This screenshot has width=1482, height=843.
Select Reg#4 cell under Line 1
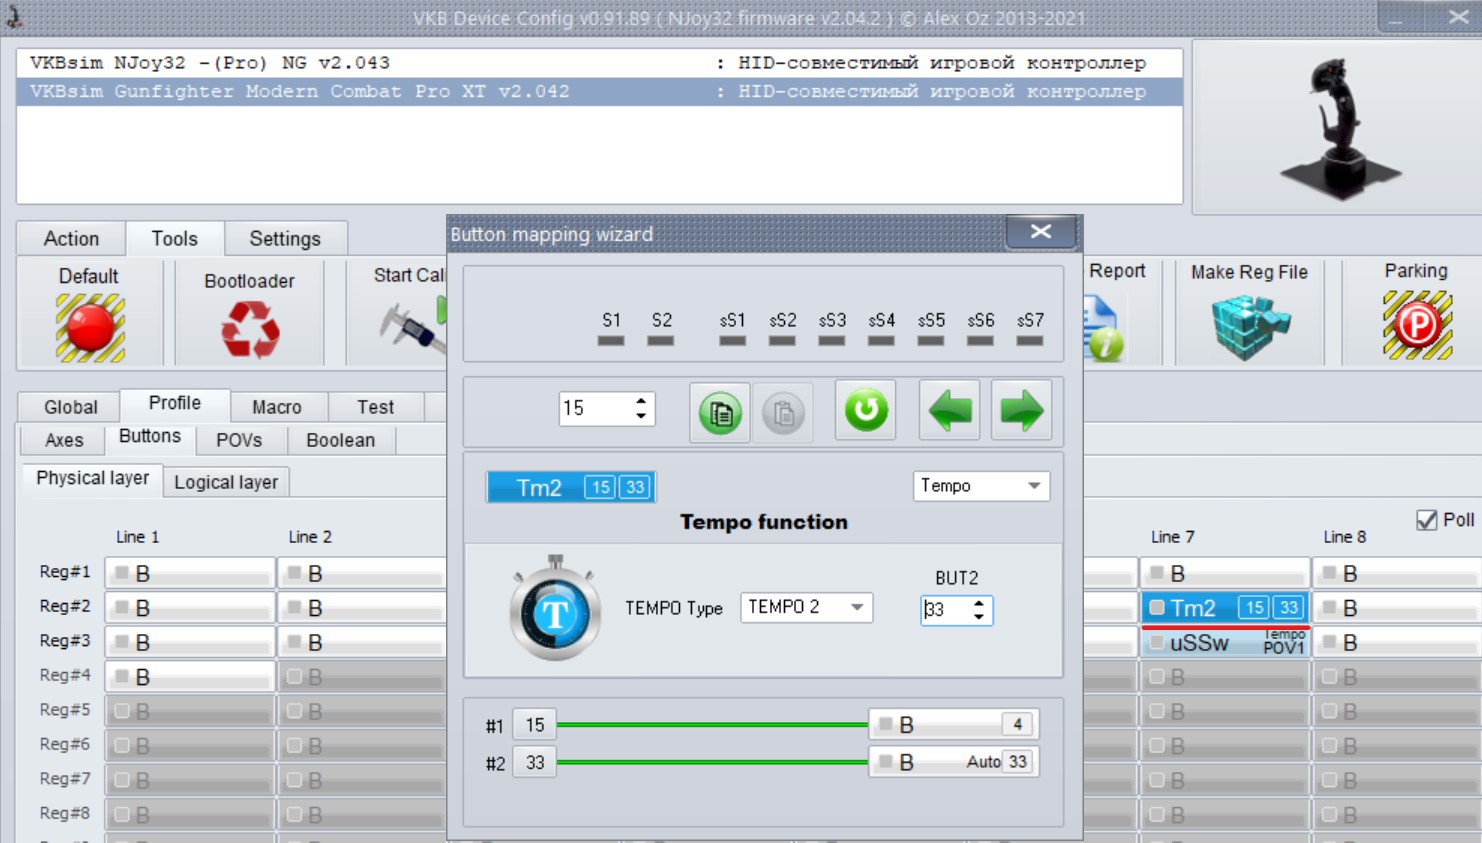[x=190, y=677]
